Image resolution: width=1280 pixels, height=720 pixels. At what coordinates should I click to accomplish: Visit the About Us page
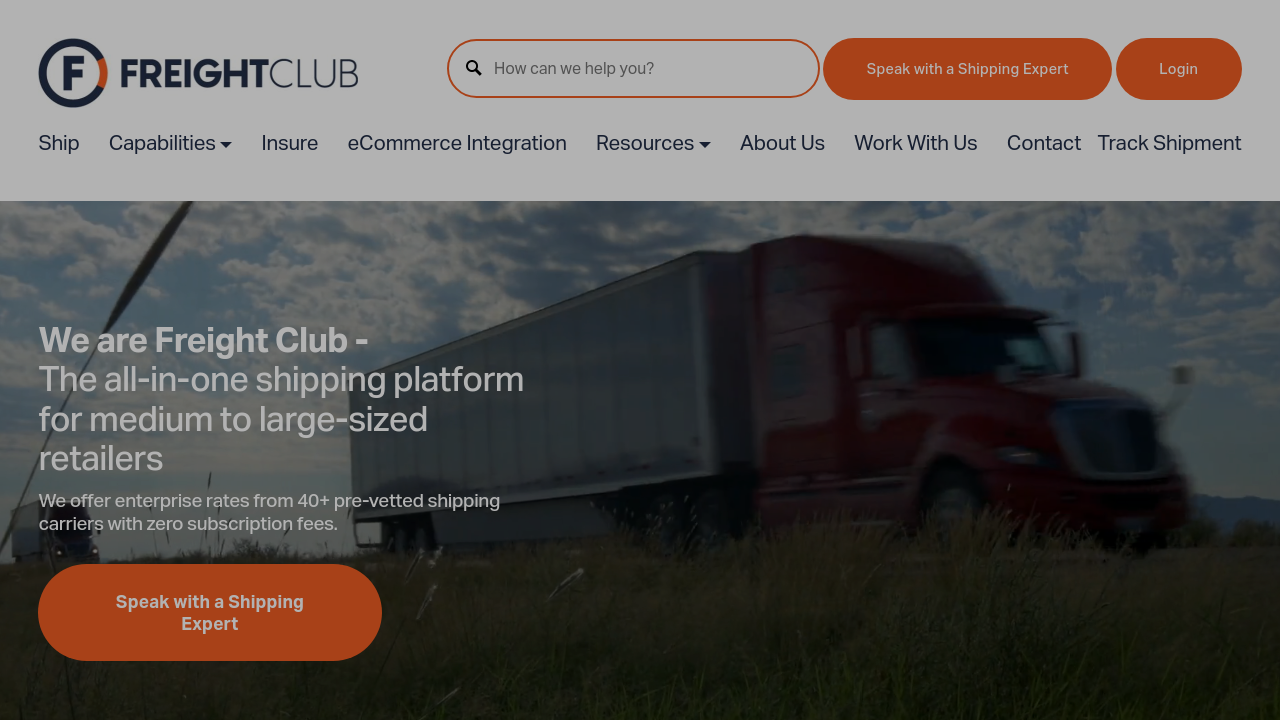tap(782, 143)
